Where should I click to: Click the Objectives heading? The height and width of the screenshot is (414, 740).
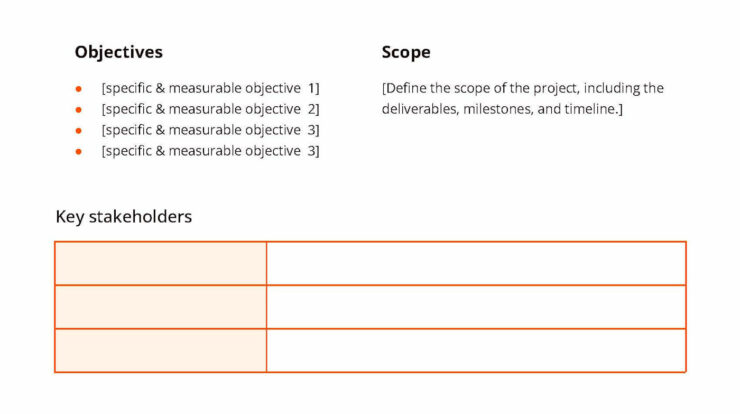[x=118, y=52]
